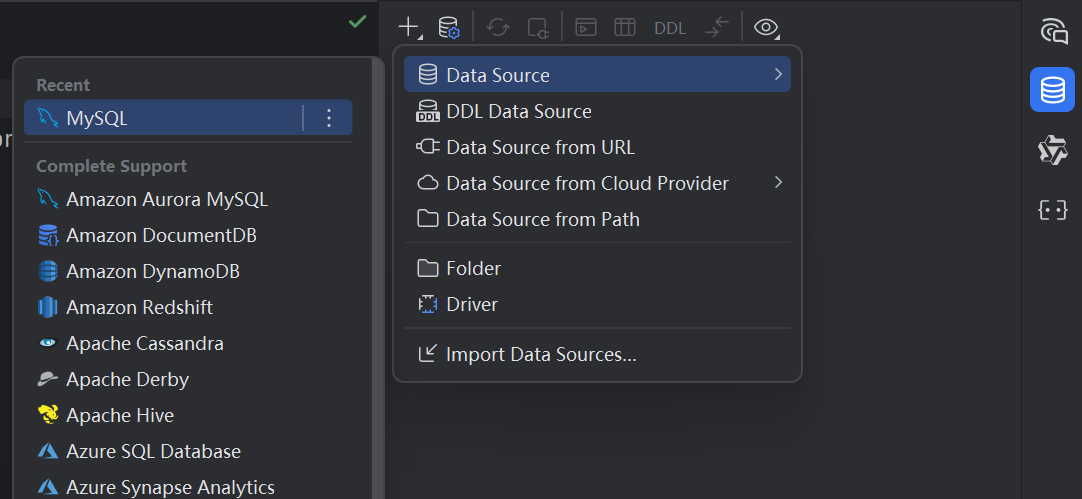Choose Data Source from URL
1082x499 pixels.
point(597,147)
